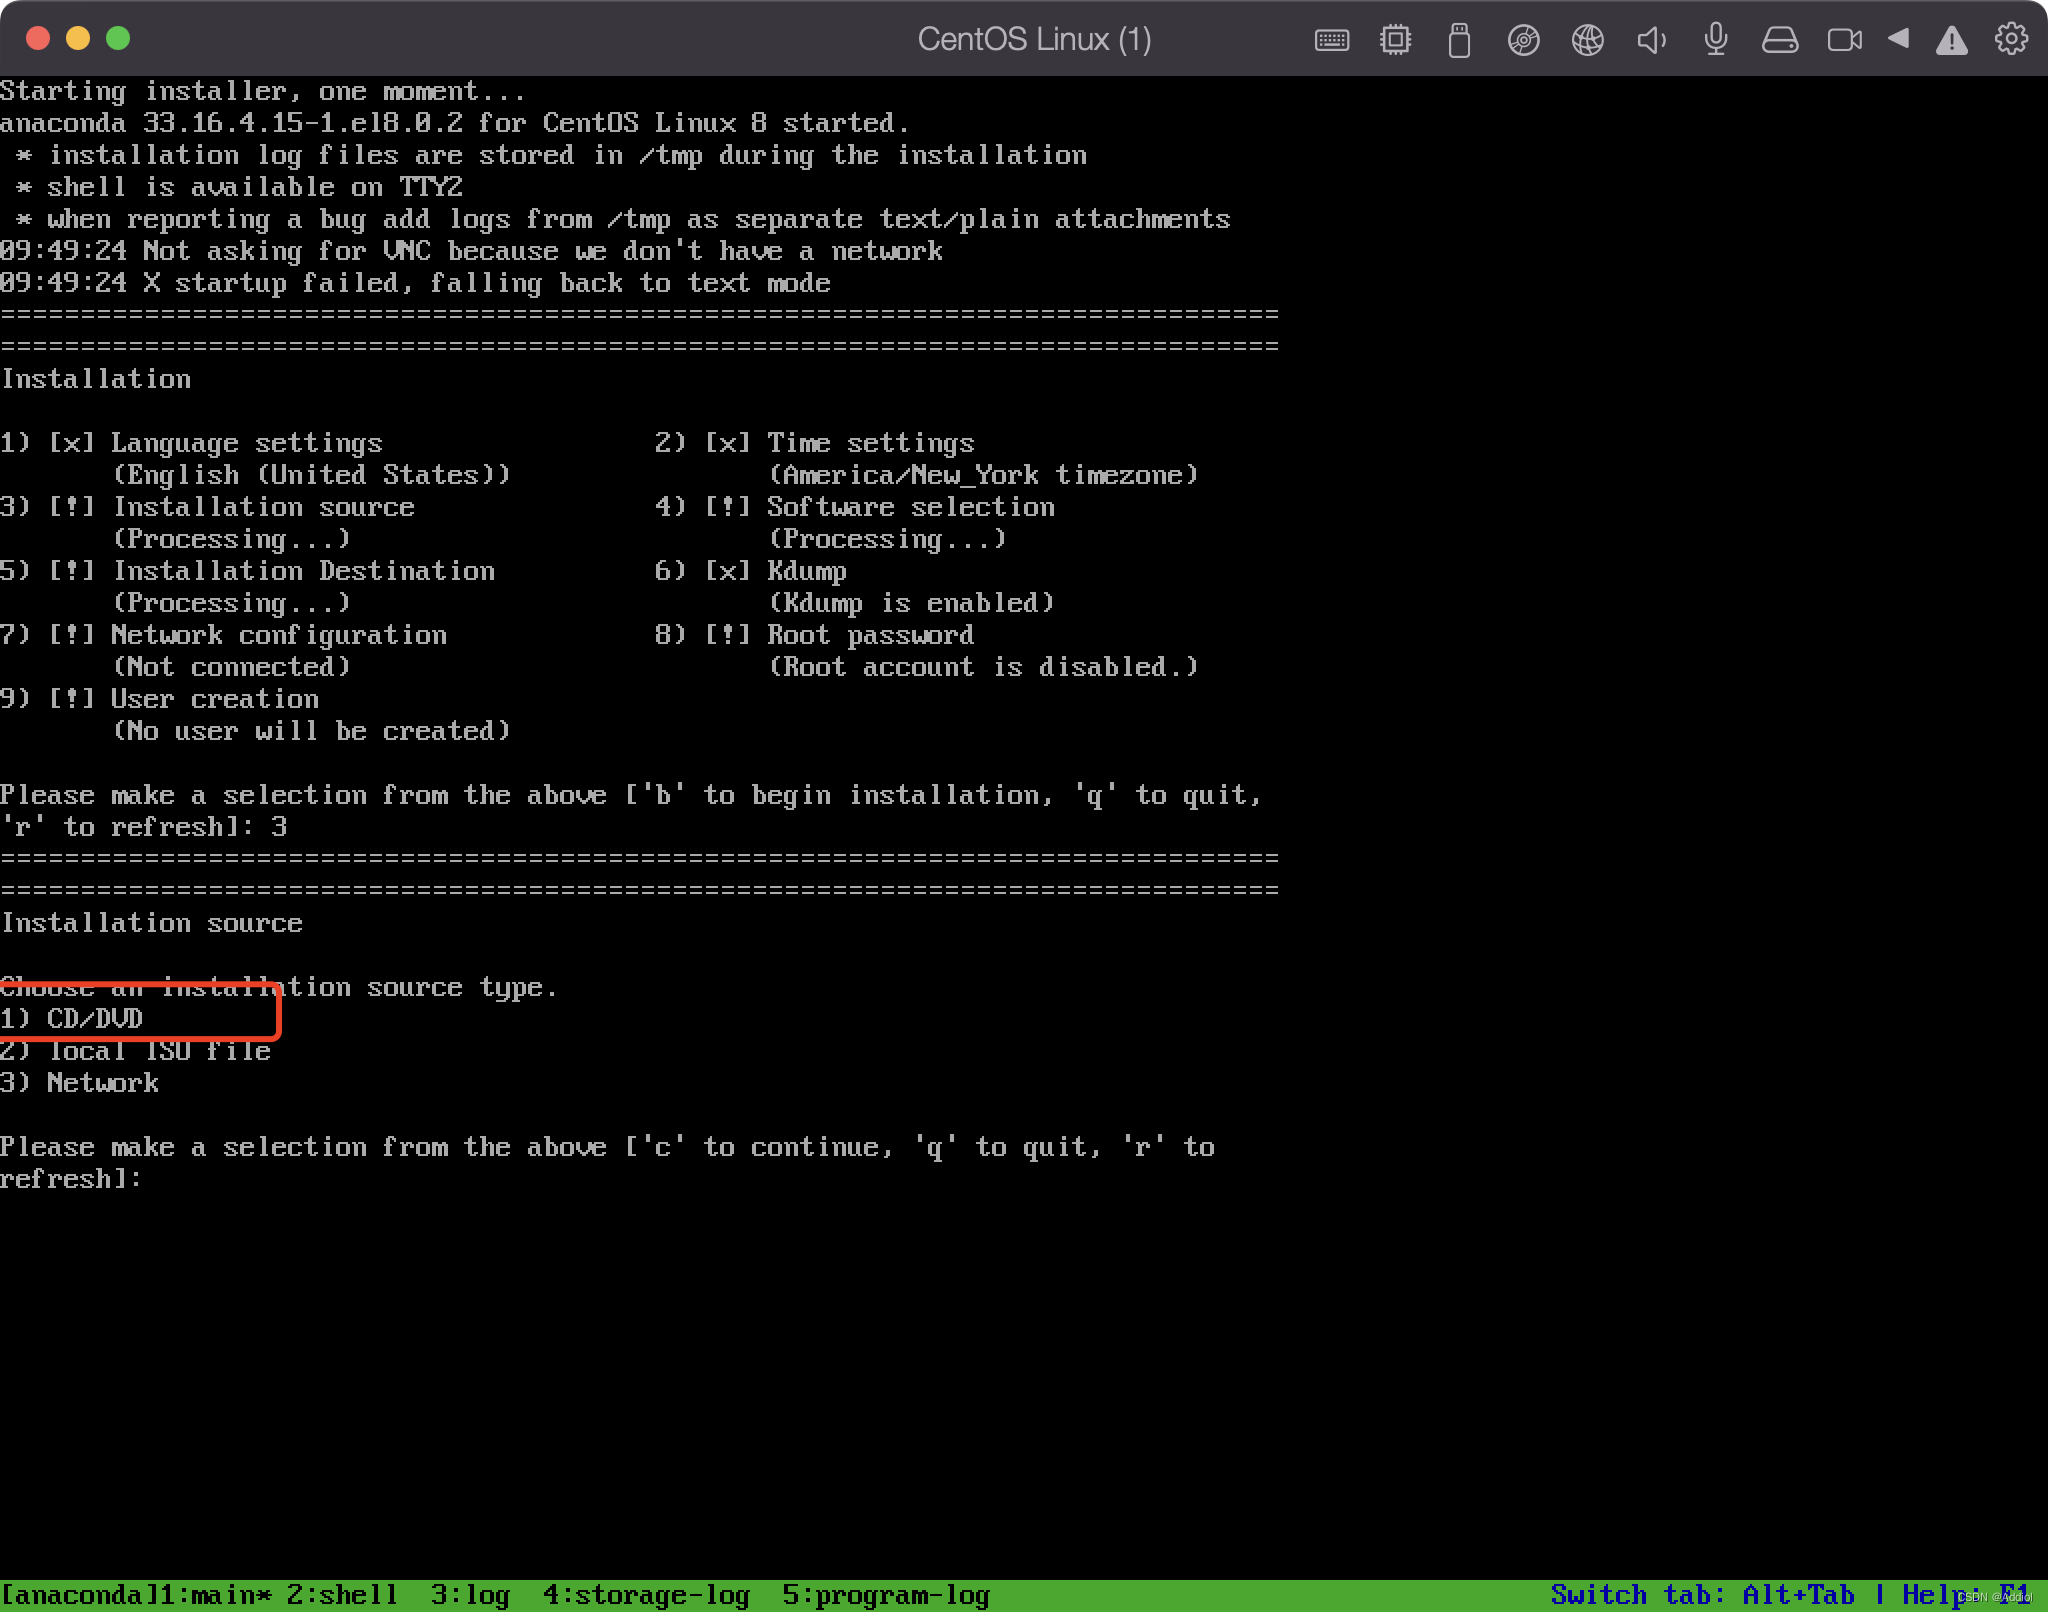Image resolution: width=2048 pixels, height=1612 pixels.
Task: Open the CPU chip settings icon
Action: [1395, 40]
